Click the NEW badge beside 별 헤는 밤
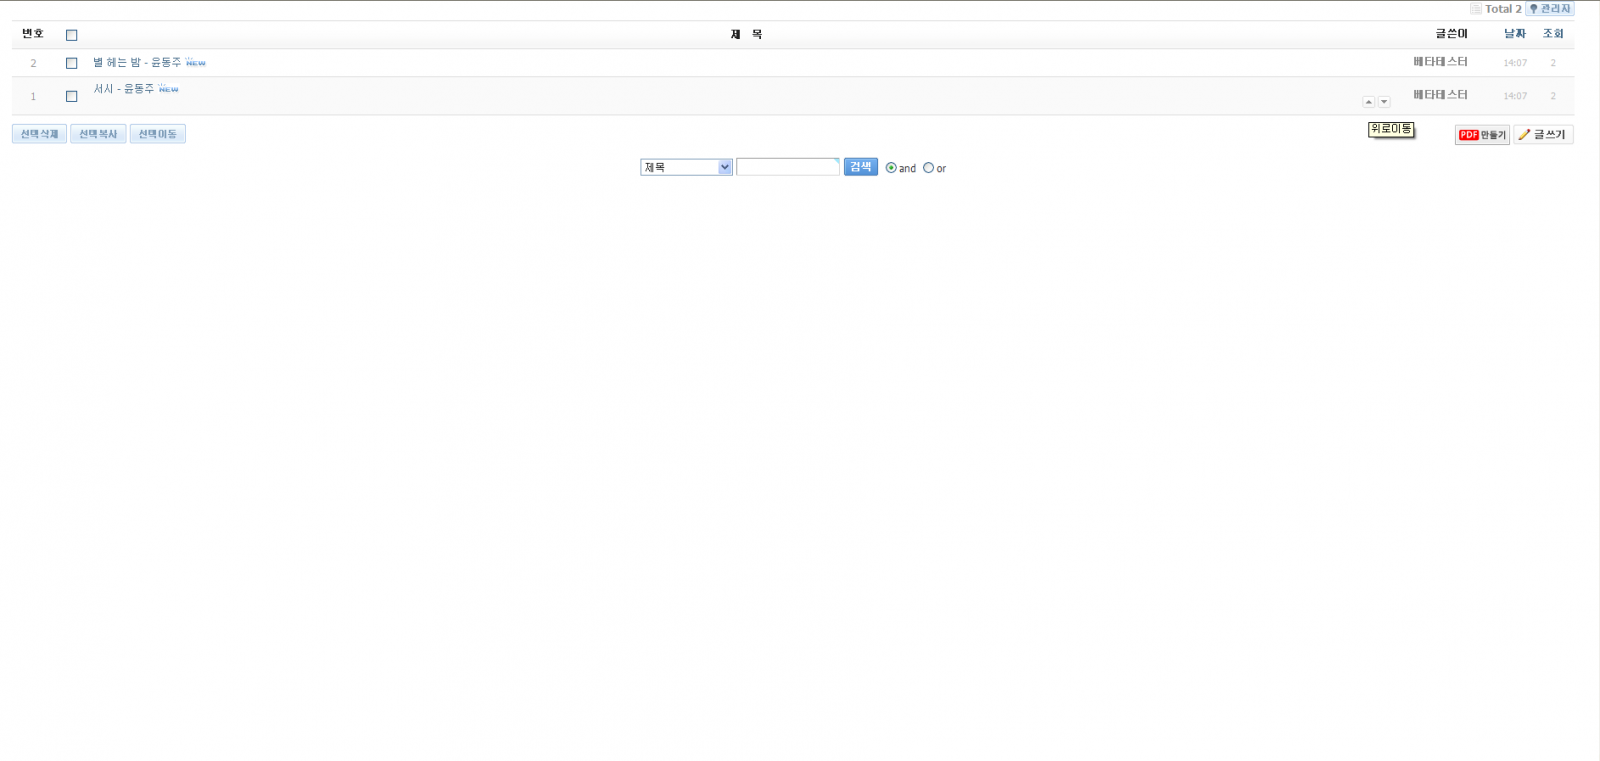The height and width of the screenshot is (761, 1600). point(196,63)
